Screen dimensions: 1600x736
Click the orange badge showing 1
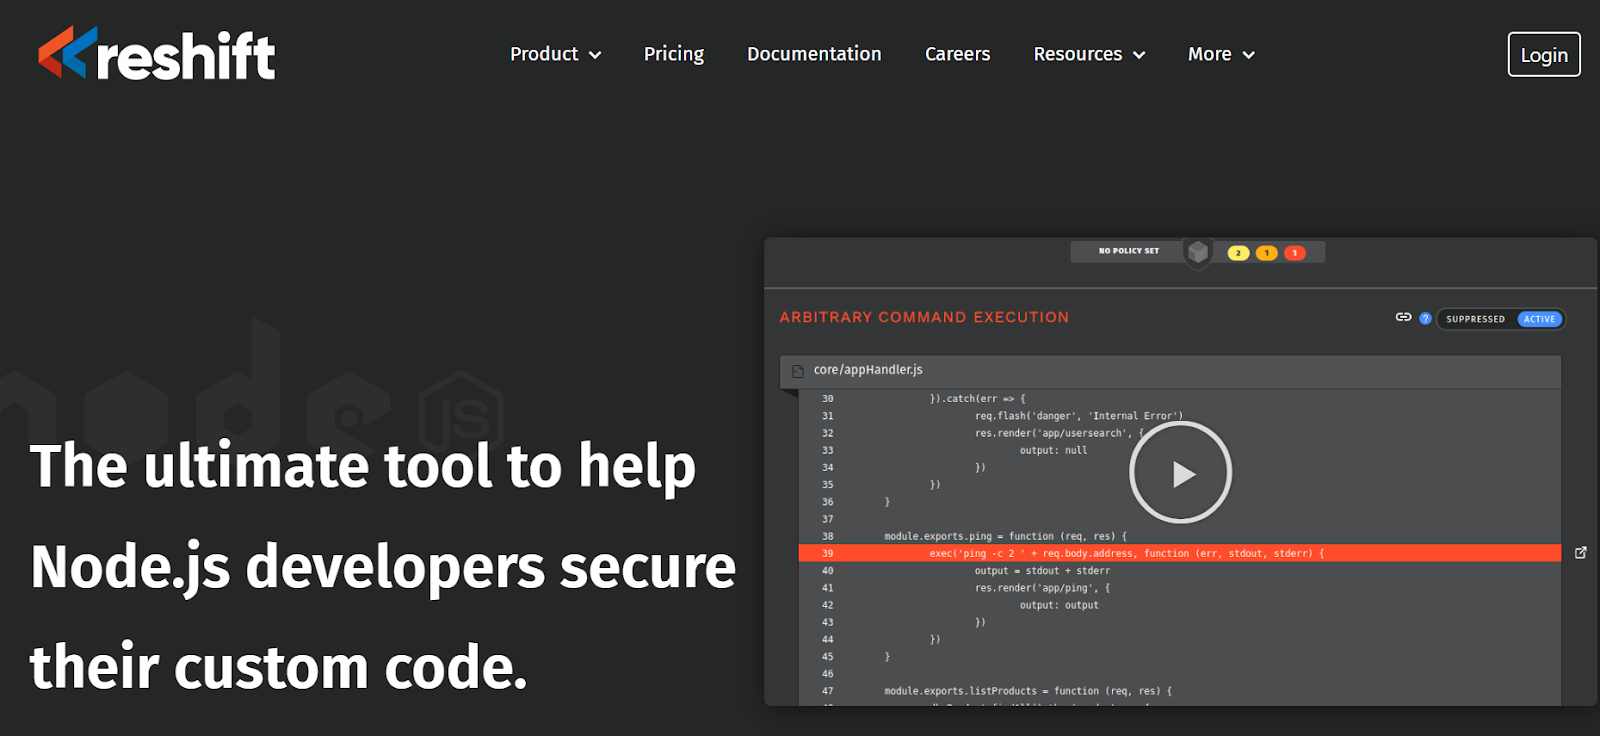[1266, 253]
